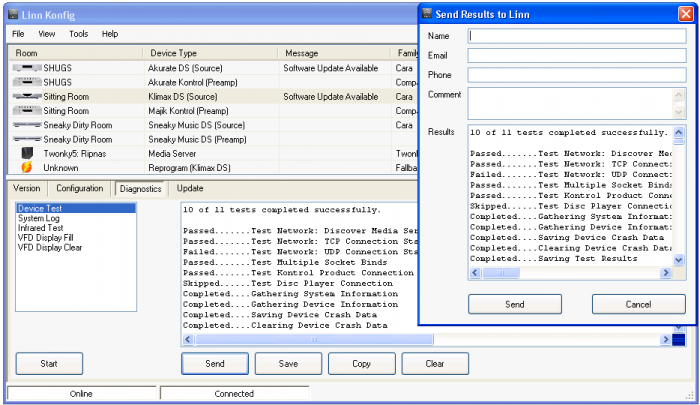Screen dimensions: 700x405
Task: Click the Twonky5 Ripnas media server icon
Action: tap(27, 153)
